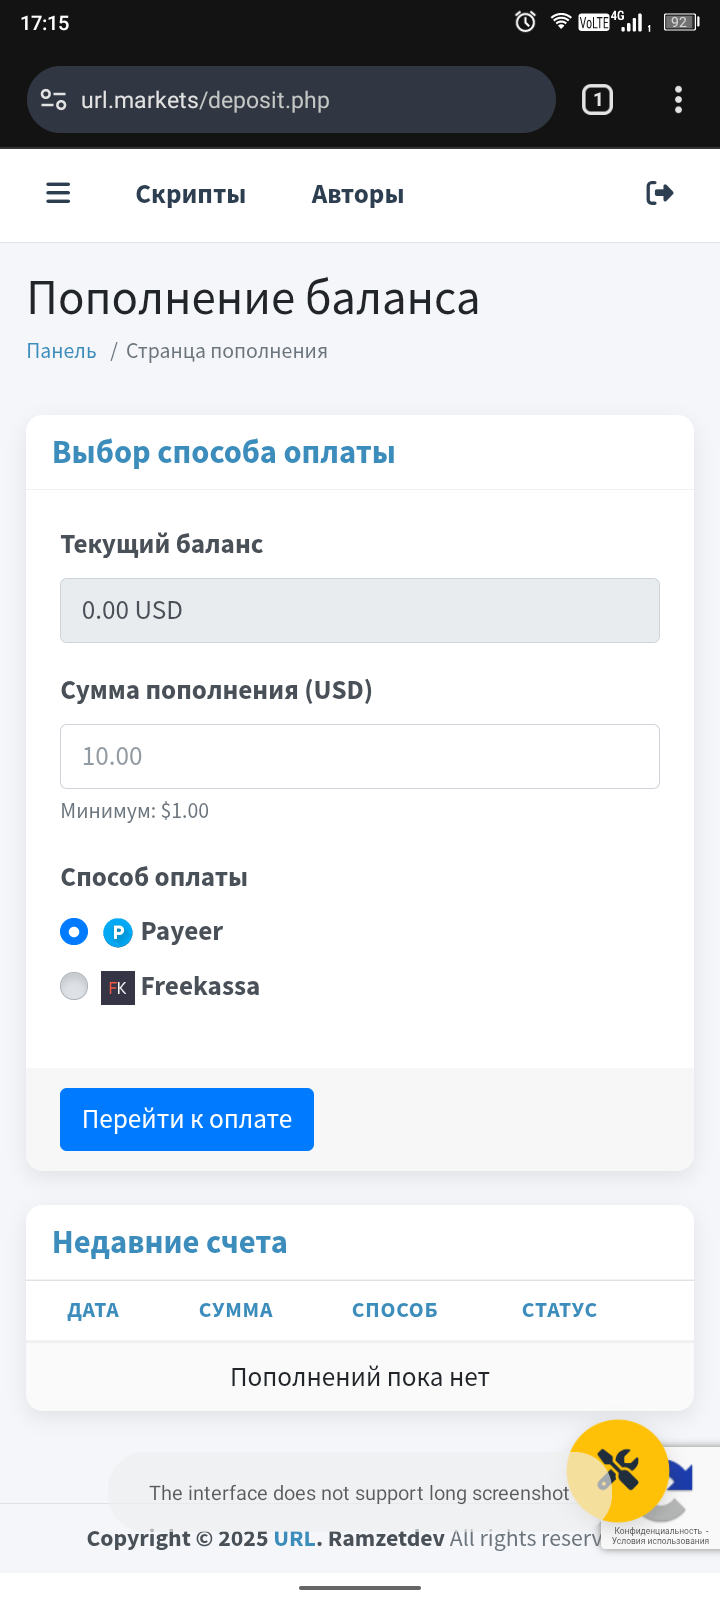
Task: Open the browser tab switcher
Action: click(x=597, y=100)
